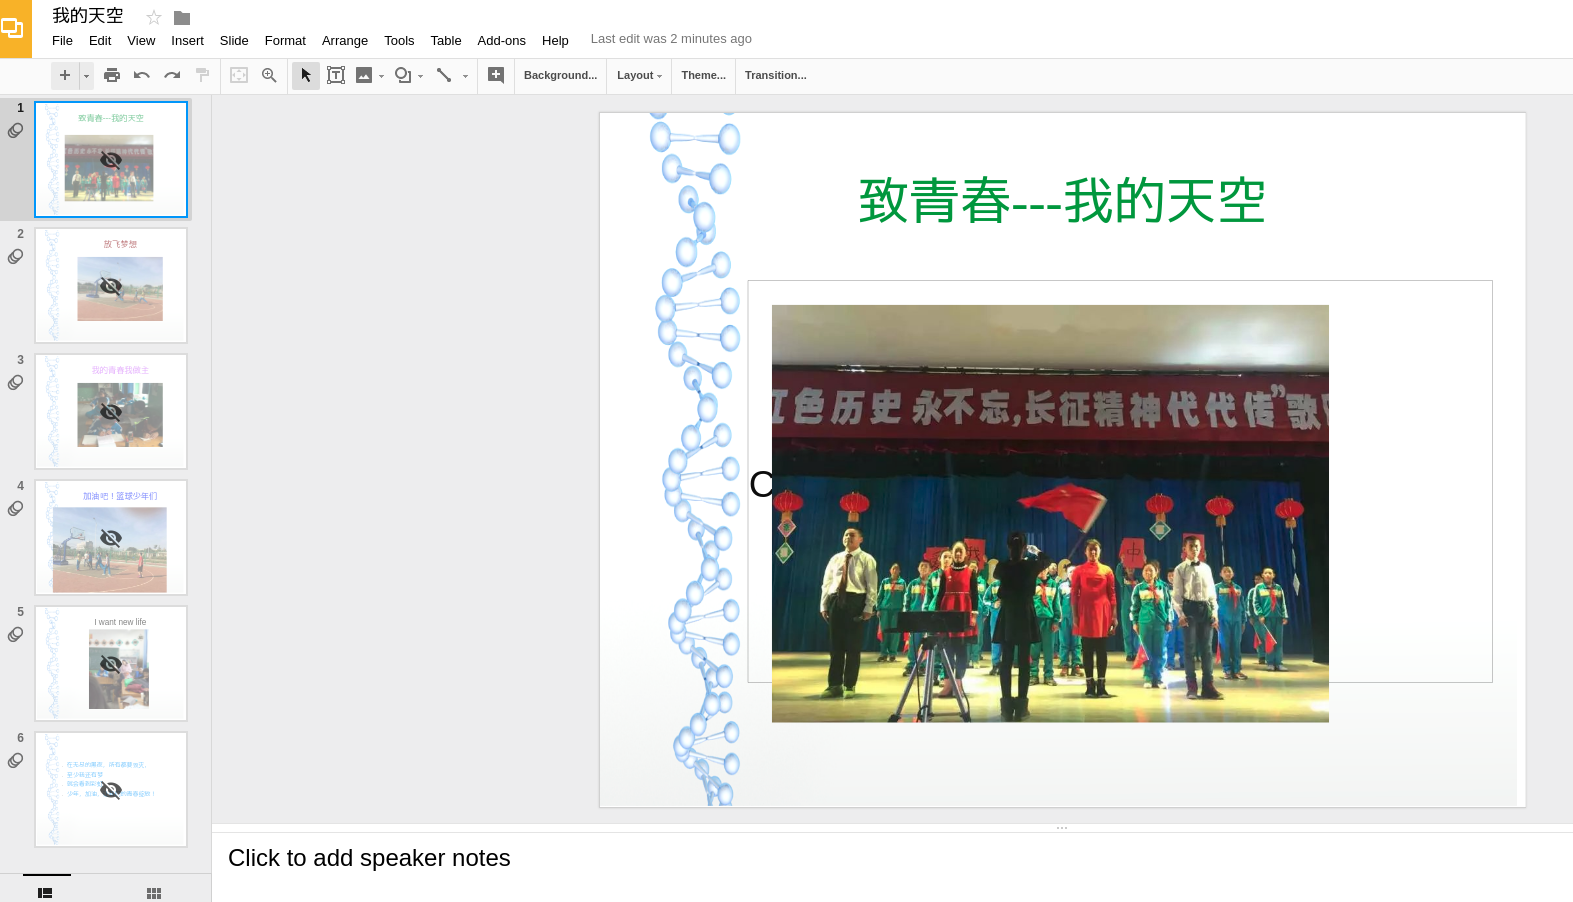1573x902 pixels.
Task: Open the Format menu
Action: click(x=285, y=41)
